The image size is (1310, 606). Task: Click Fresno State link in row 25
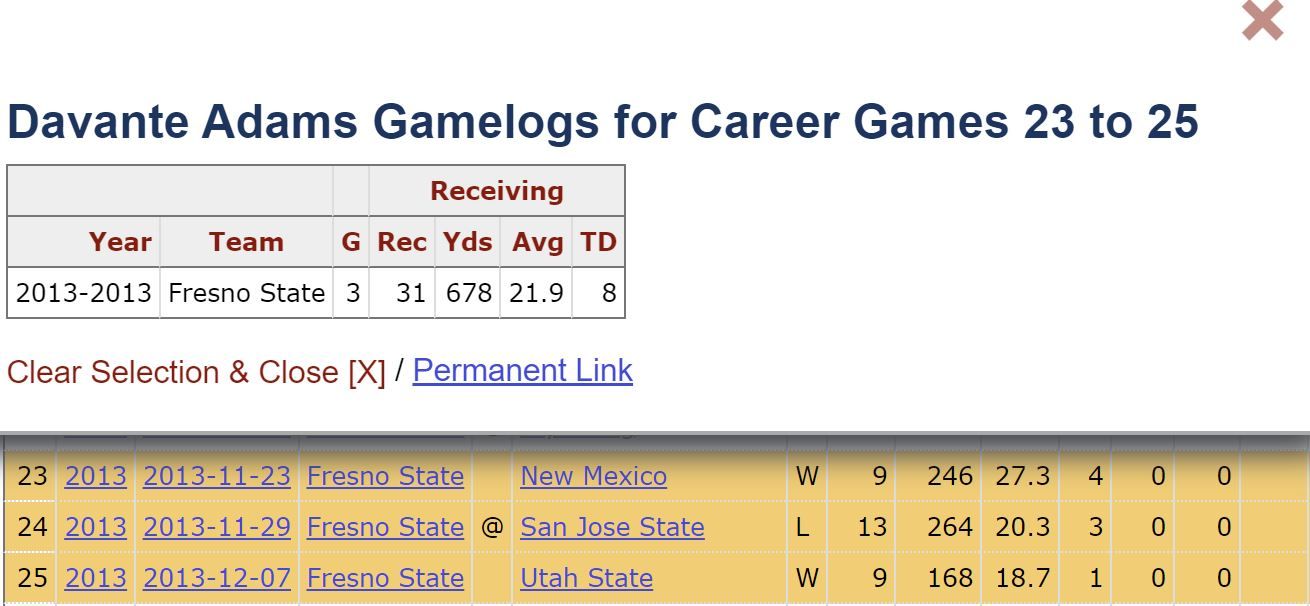pos(385,578)
